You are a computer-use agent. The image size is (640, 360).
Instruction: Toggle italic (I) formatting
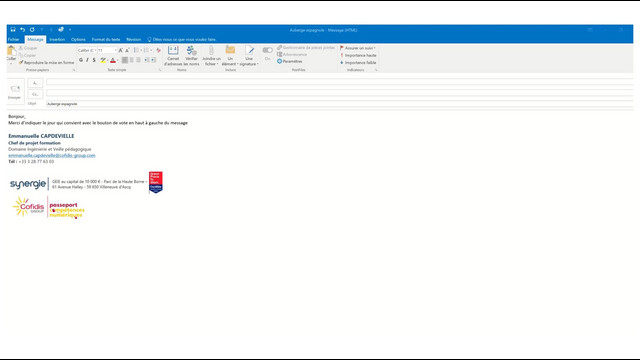click(87, 60)
